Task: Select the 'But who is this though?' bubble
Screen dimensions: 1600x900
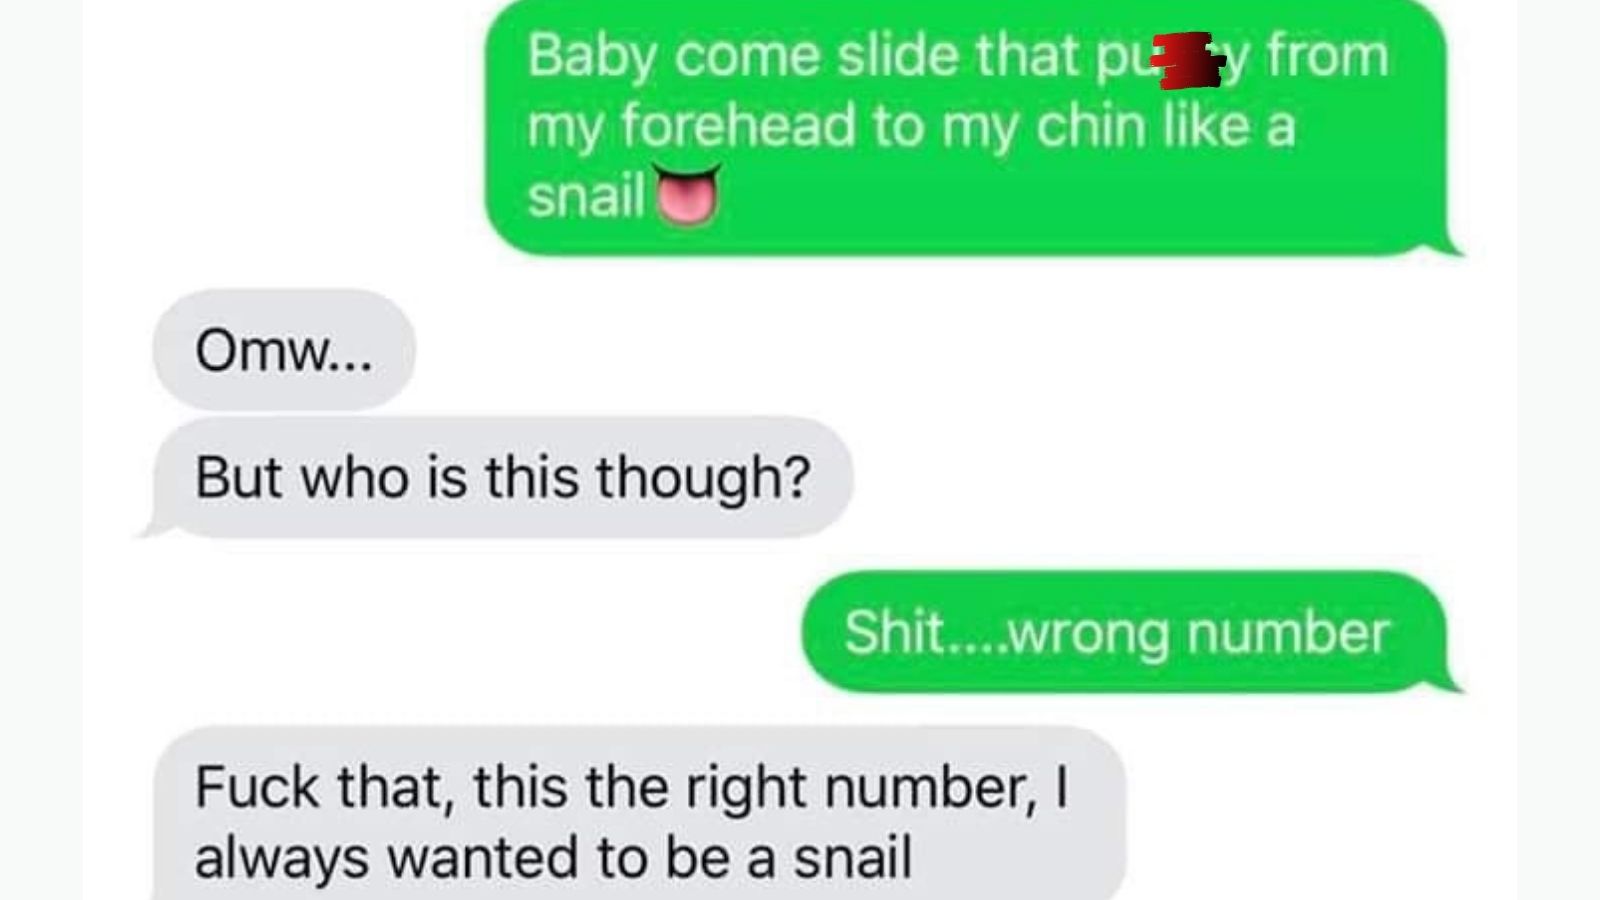Action: click(496, 477)
